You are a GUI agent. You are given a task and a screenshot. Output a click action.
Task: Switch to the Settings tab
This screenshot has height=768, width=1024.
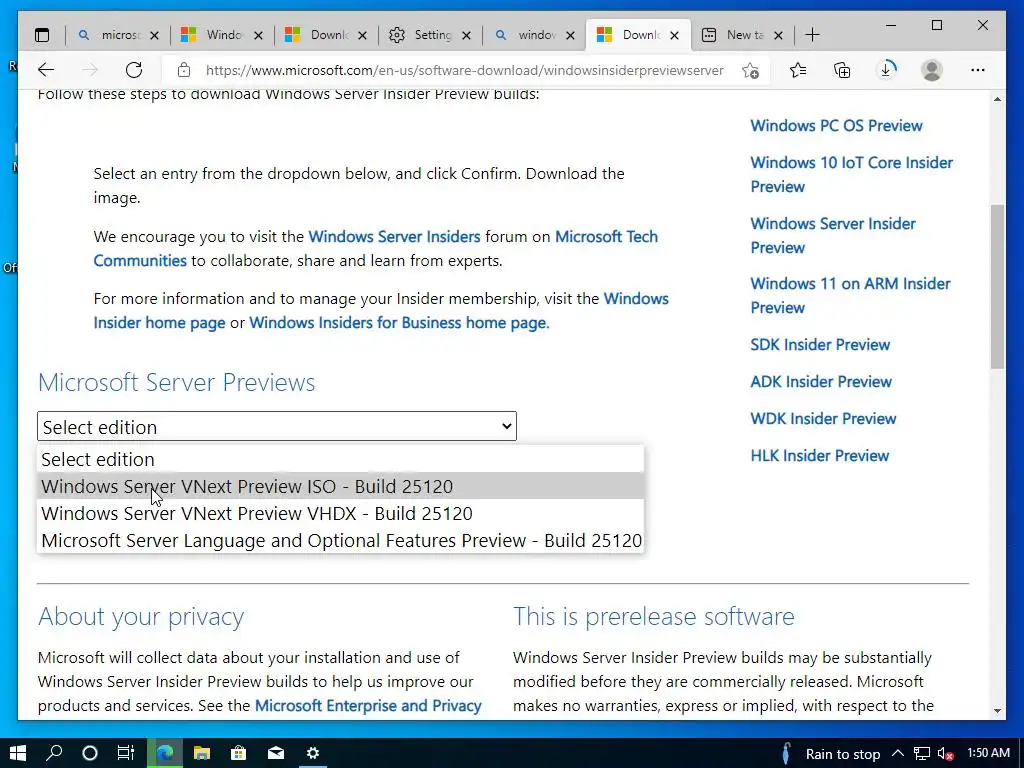430,35
